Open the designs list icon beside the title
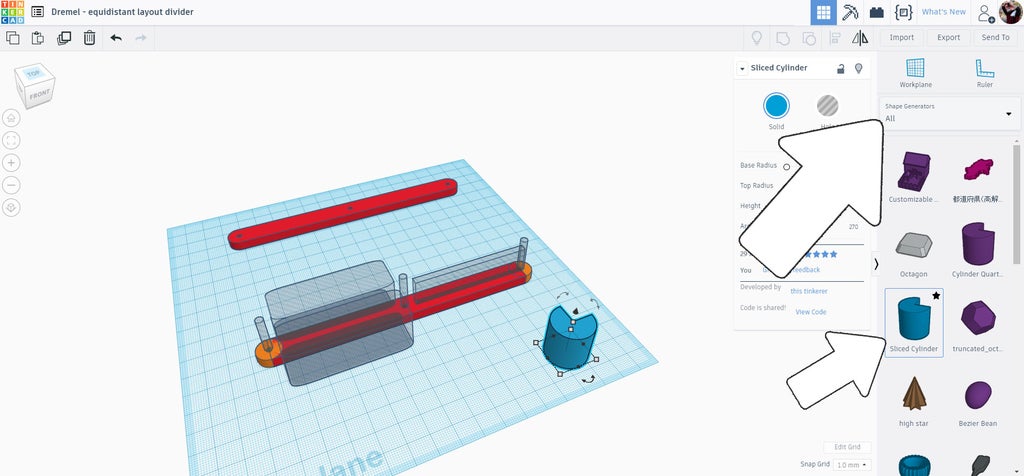The height and width of the screenshot is (476, 1024). click(38, 12)
